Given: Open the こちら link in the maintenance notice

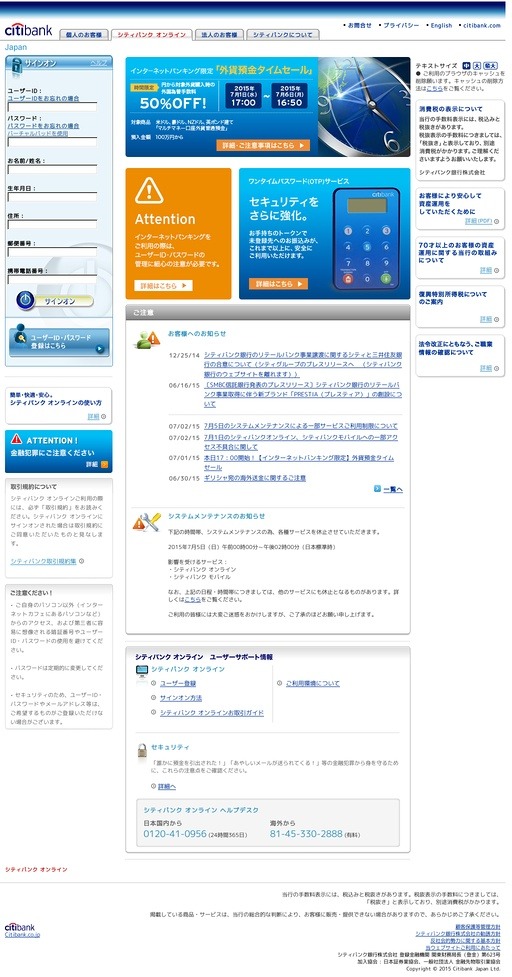Looking at the screenshot, I should [x=192, y=599].
